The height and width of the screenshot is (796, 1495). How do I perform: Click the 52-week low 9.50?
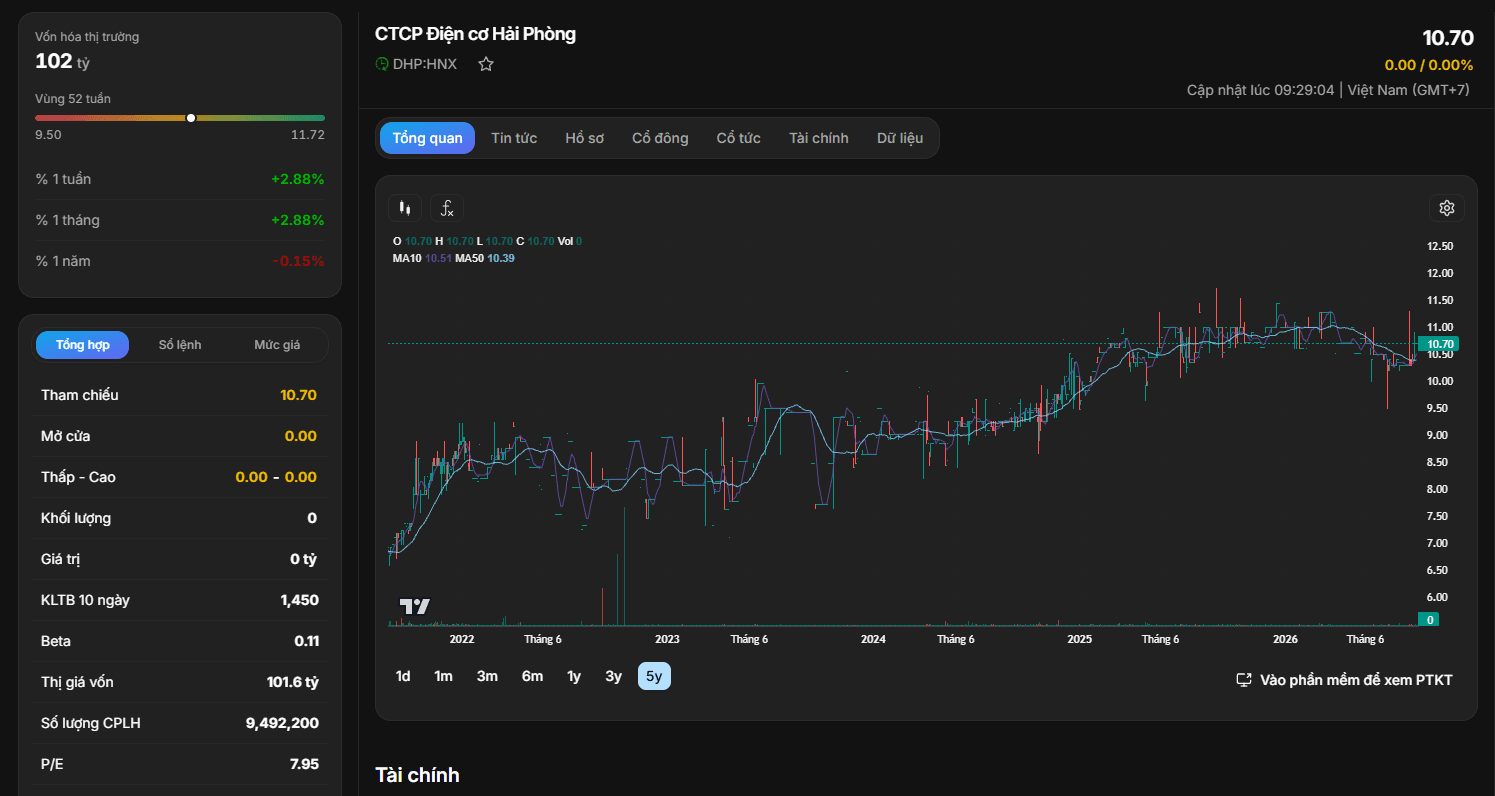tap(48, 135)
